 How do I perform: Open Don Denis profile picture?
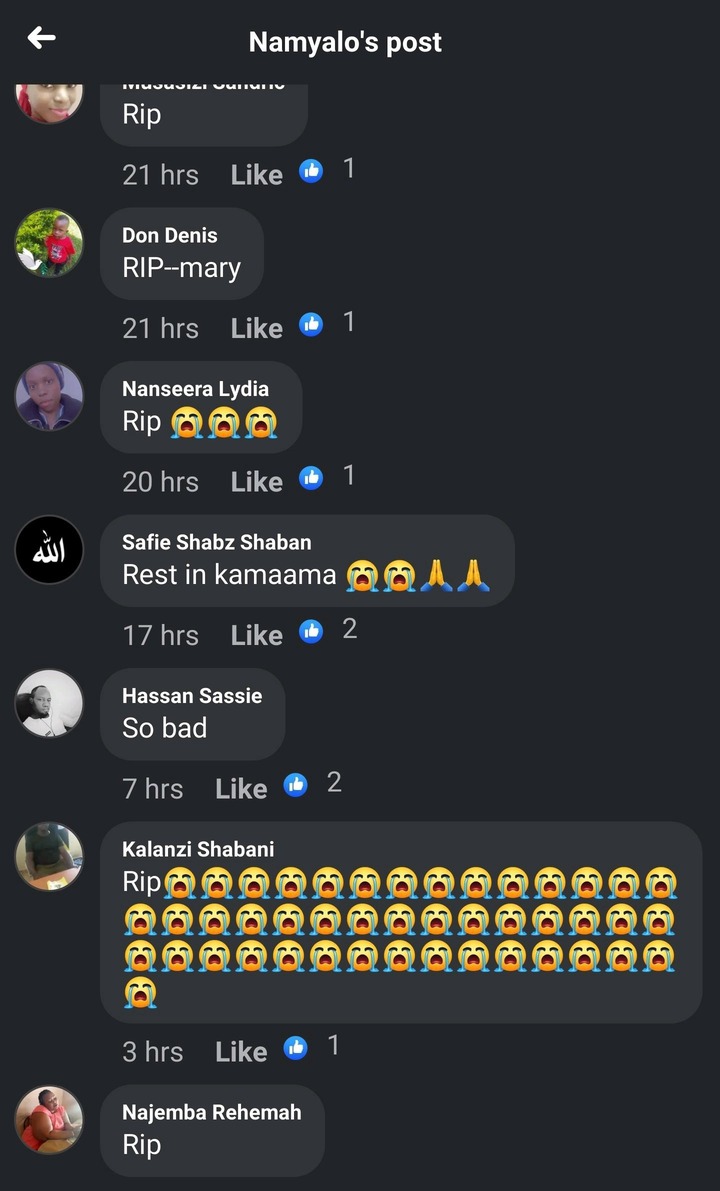click(49, 243)
